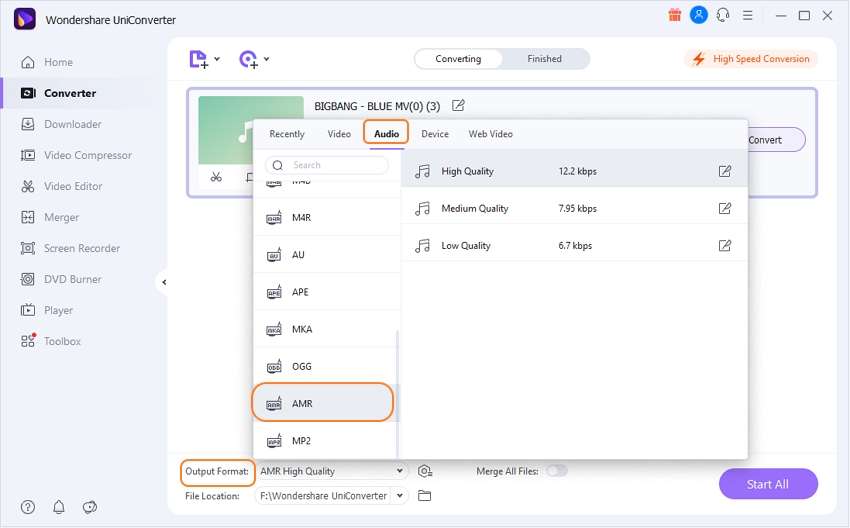
Task: Edit the Low Quality preset settings
Action: pyautogui.click(x=725, y=246)
